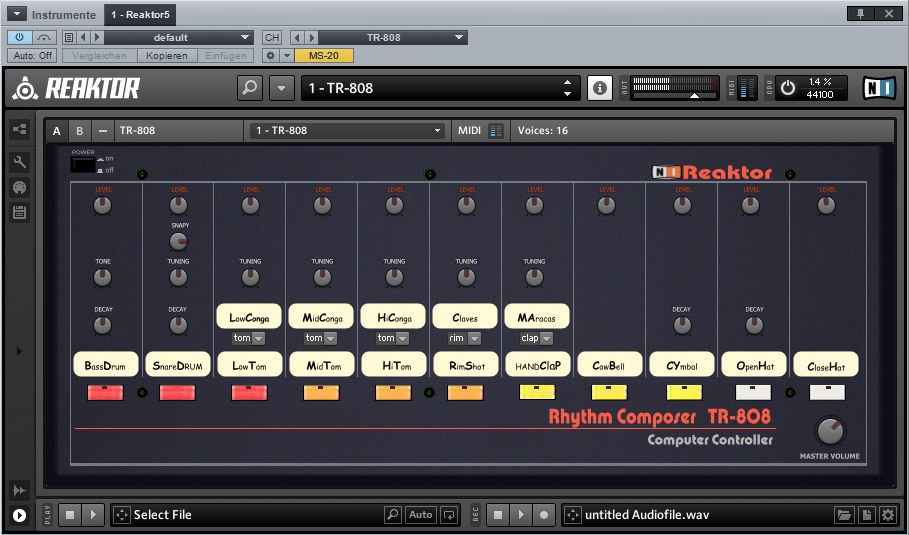Toggle the plugin power bypass button
Screen dimensions: 909x535
(x=19, y=38)
